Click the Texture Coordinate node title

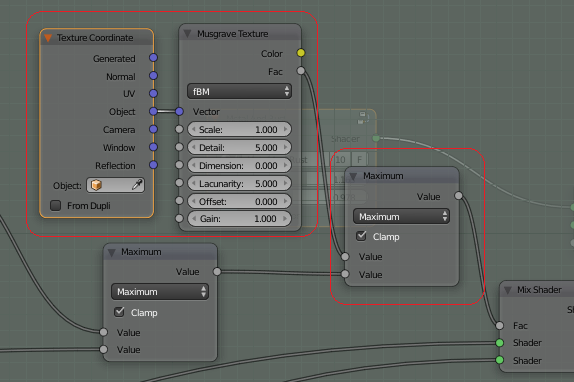(x=95, y=38)
